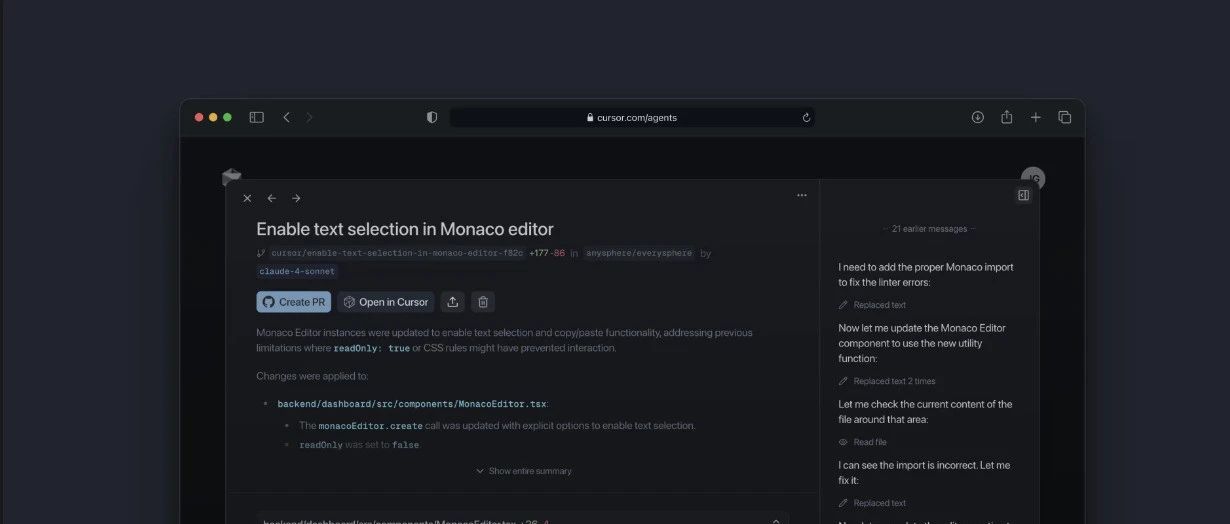Screen dimensions: 1230x524
Task: Collapse the MonacoEditor.tsx diff file header chevron
Action: pyautogui.click(x=776, y=520)
